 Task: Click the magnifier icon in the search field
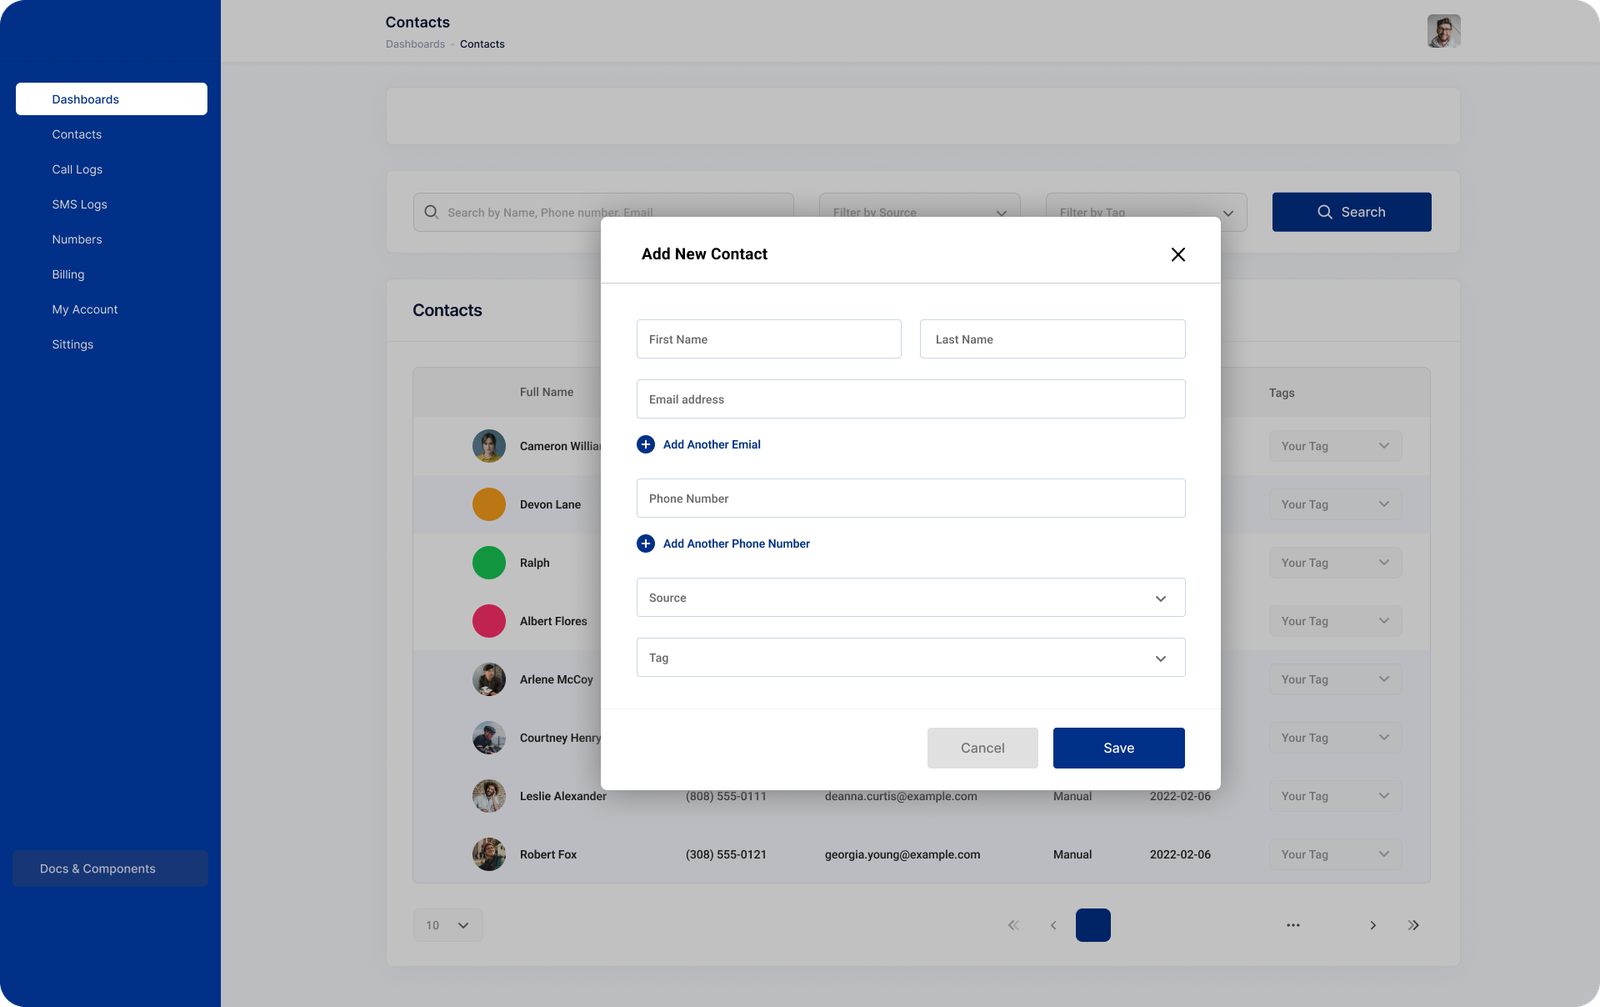[x=431, y=212]
